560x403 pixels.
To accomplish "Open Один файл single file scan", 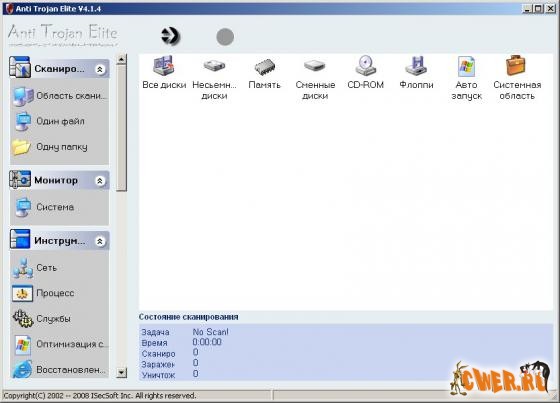I will (x=50, y=121).
